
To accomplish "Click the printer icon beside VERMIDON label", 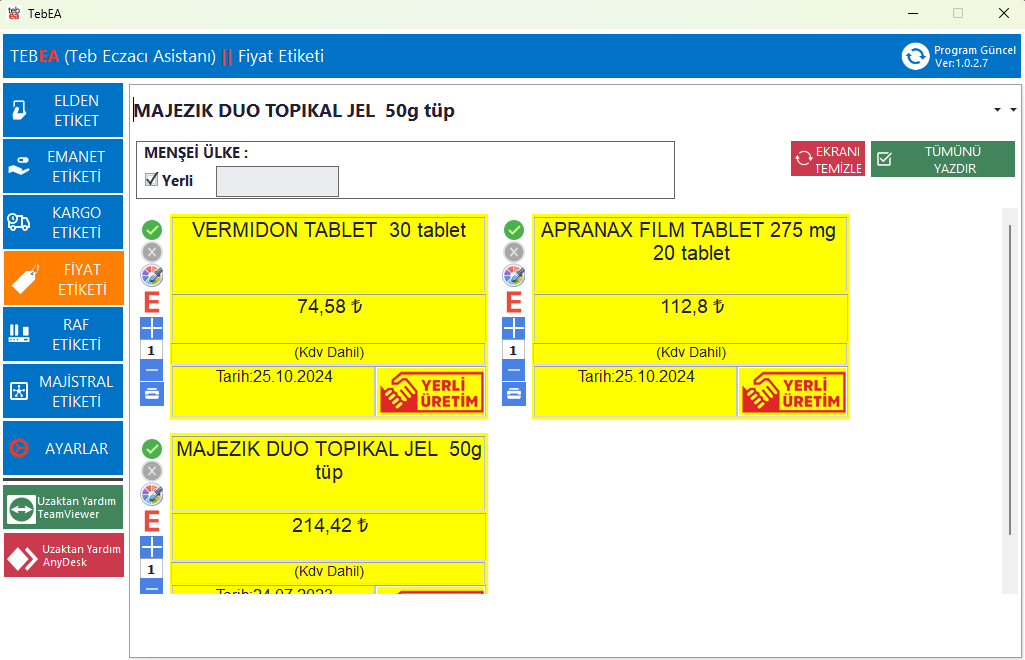I will [152, 394].
